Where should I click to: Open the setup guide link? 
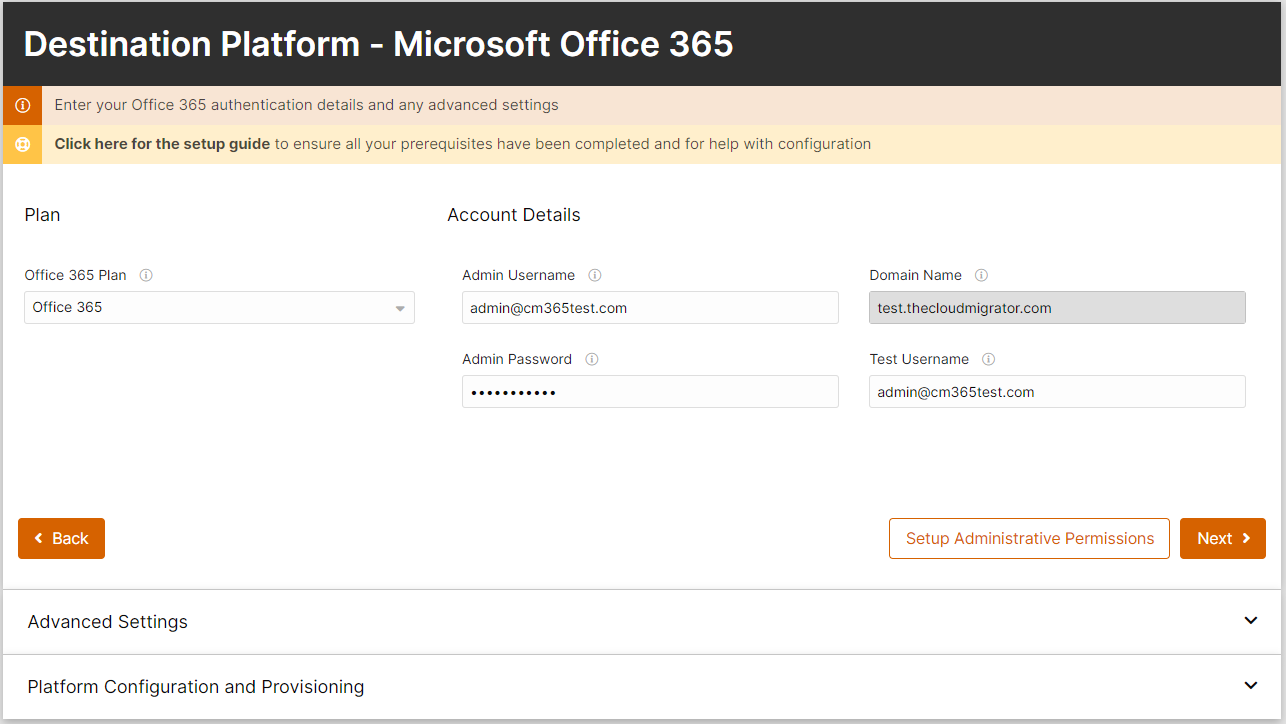pos(162,144)
